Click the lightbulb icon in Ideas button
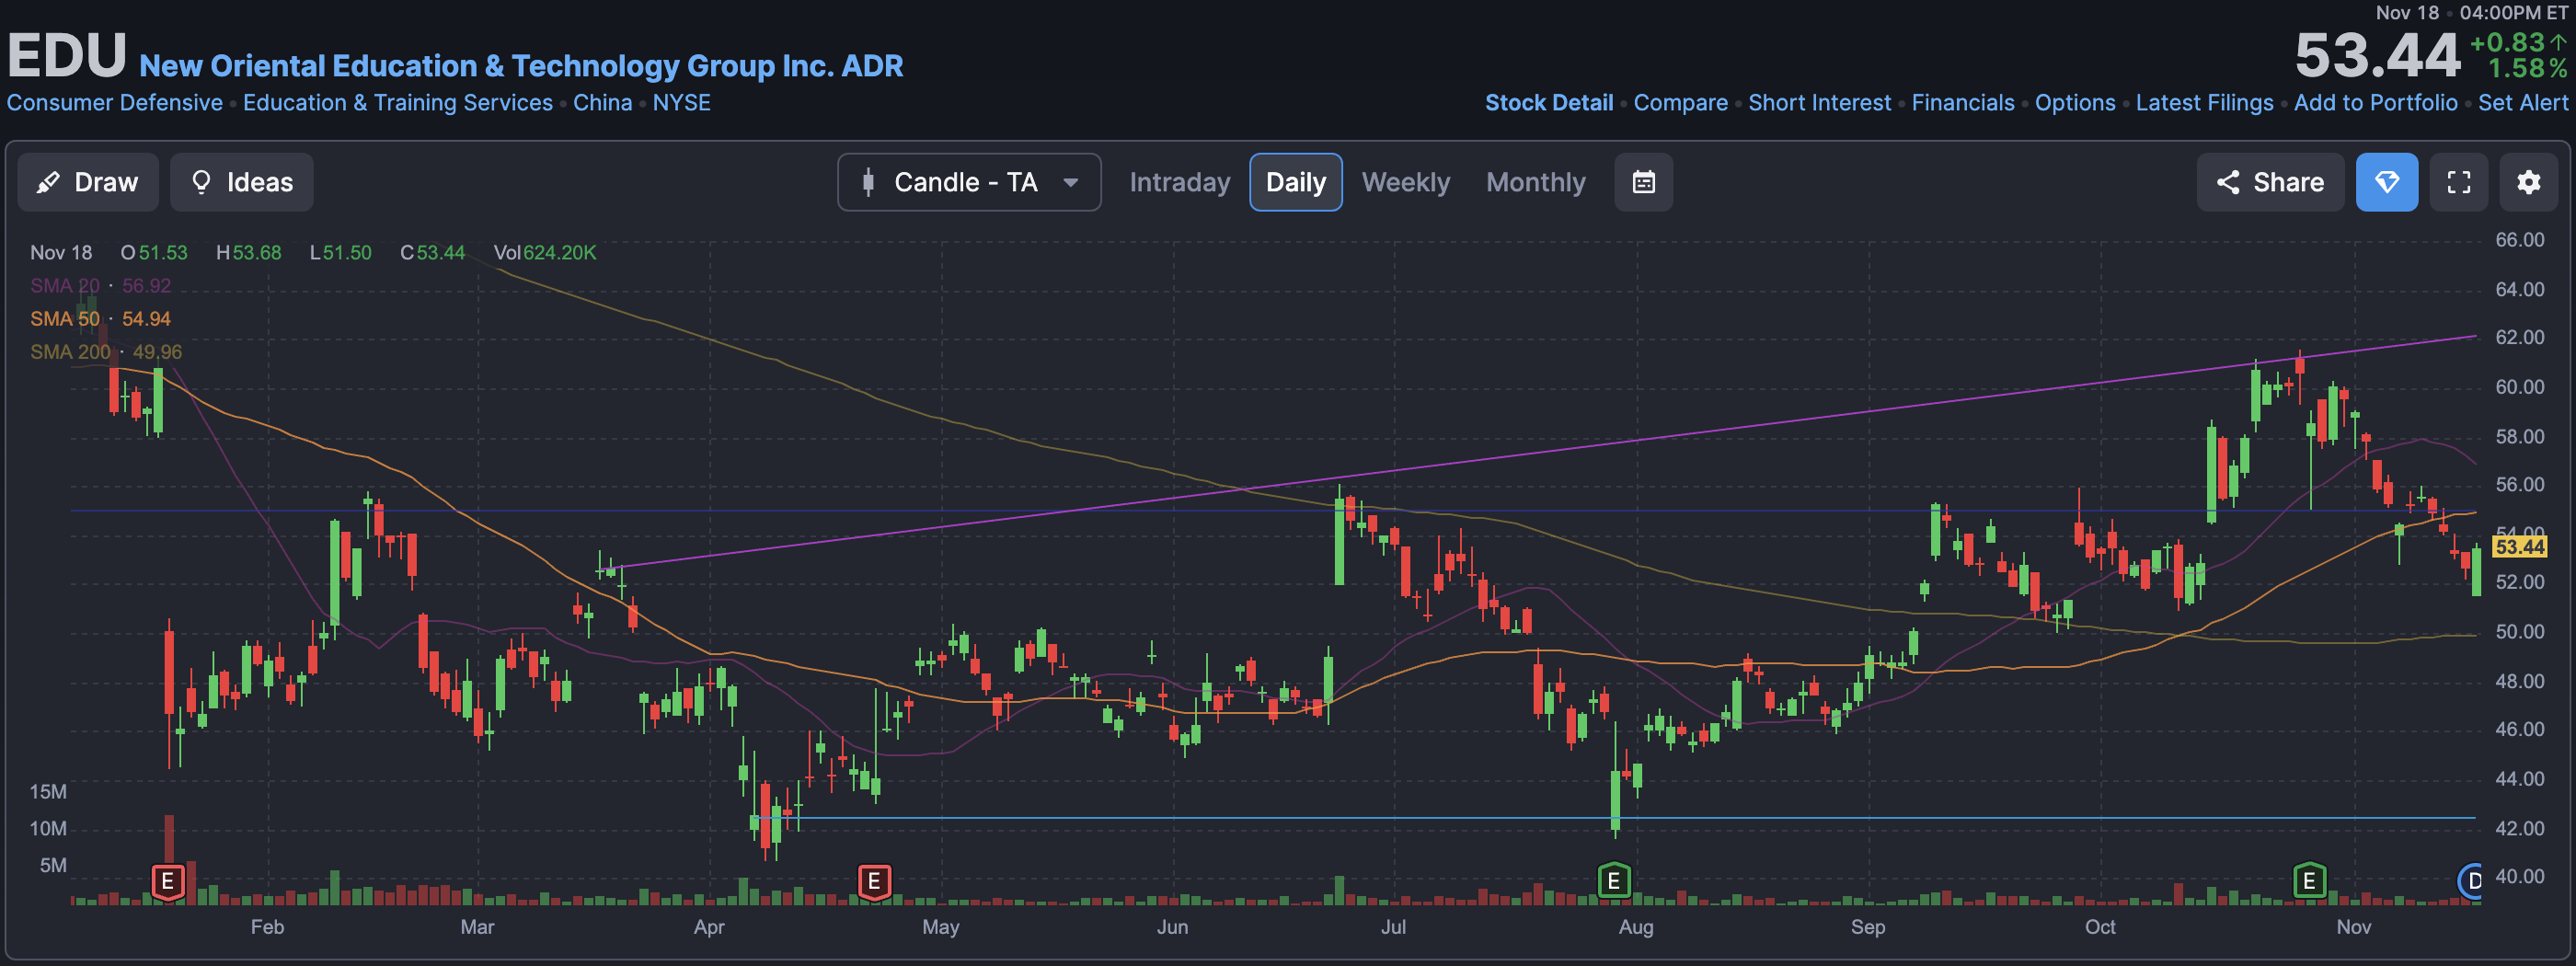Viewport: 2576px width, 966px height. point(201,182)
